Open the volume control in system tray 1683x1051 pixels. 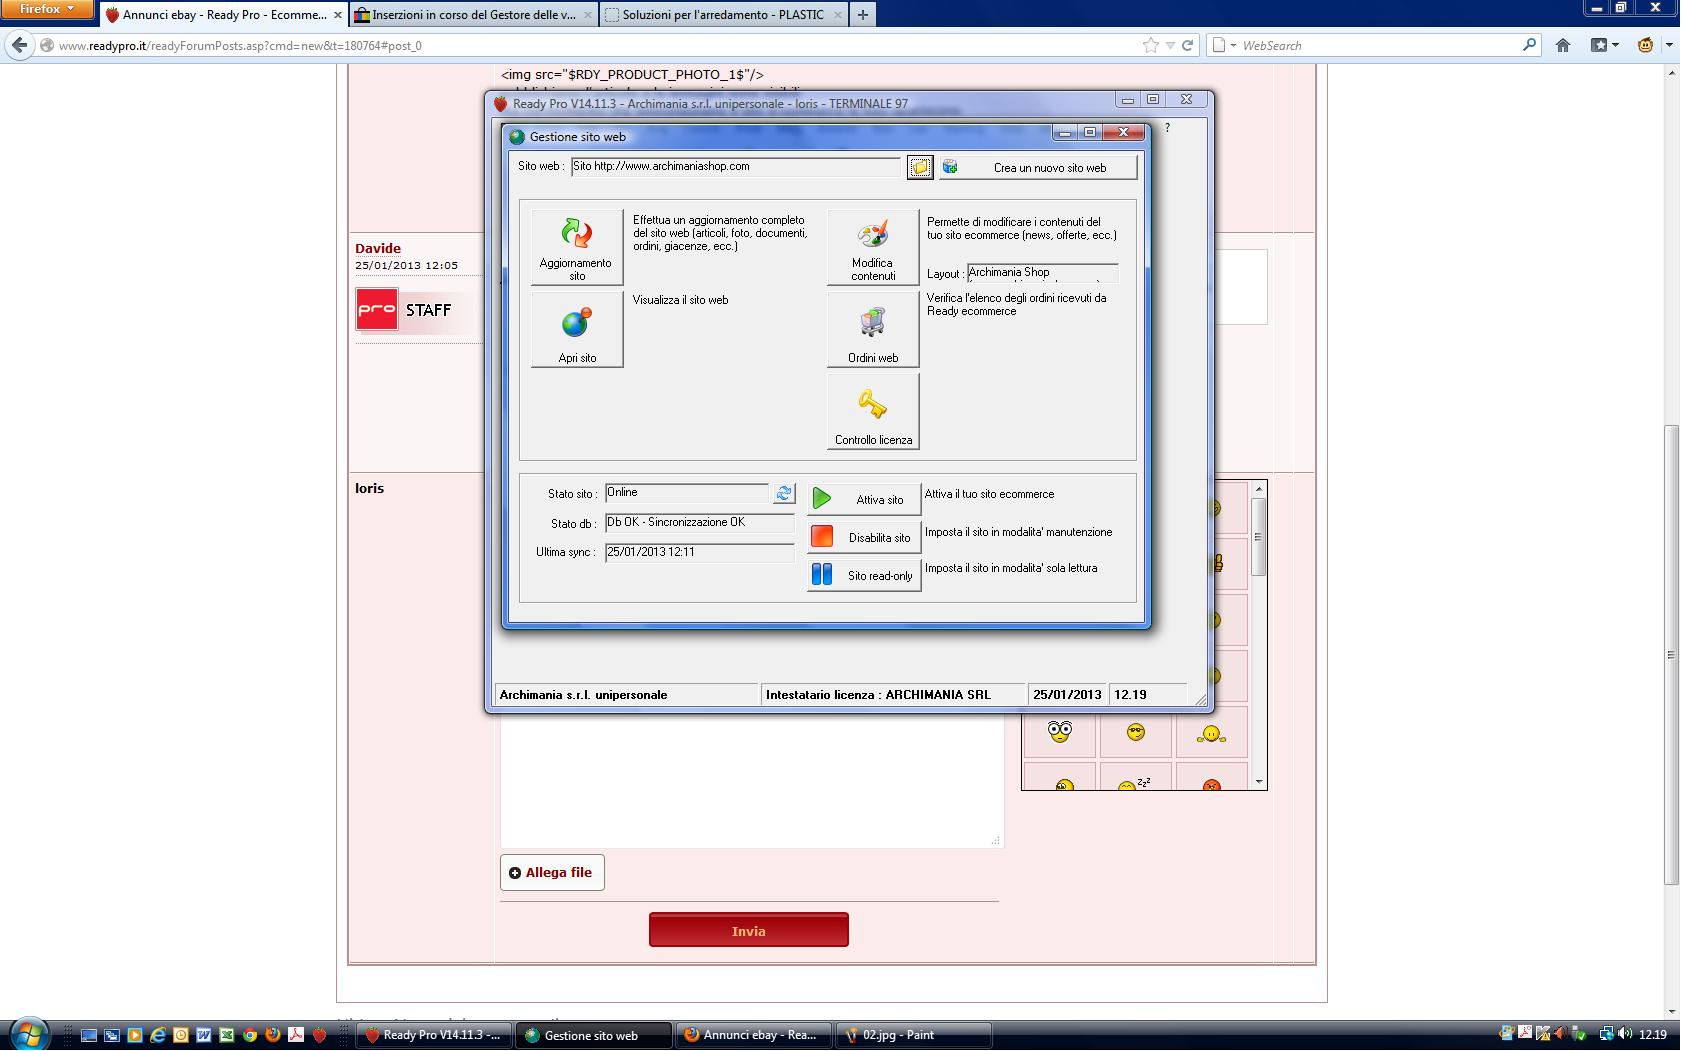tap(1624, 1035)
